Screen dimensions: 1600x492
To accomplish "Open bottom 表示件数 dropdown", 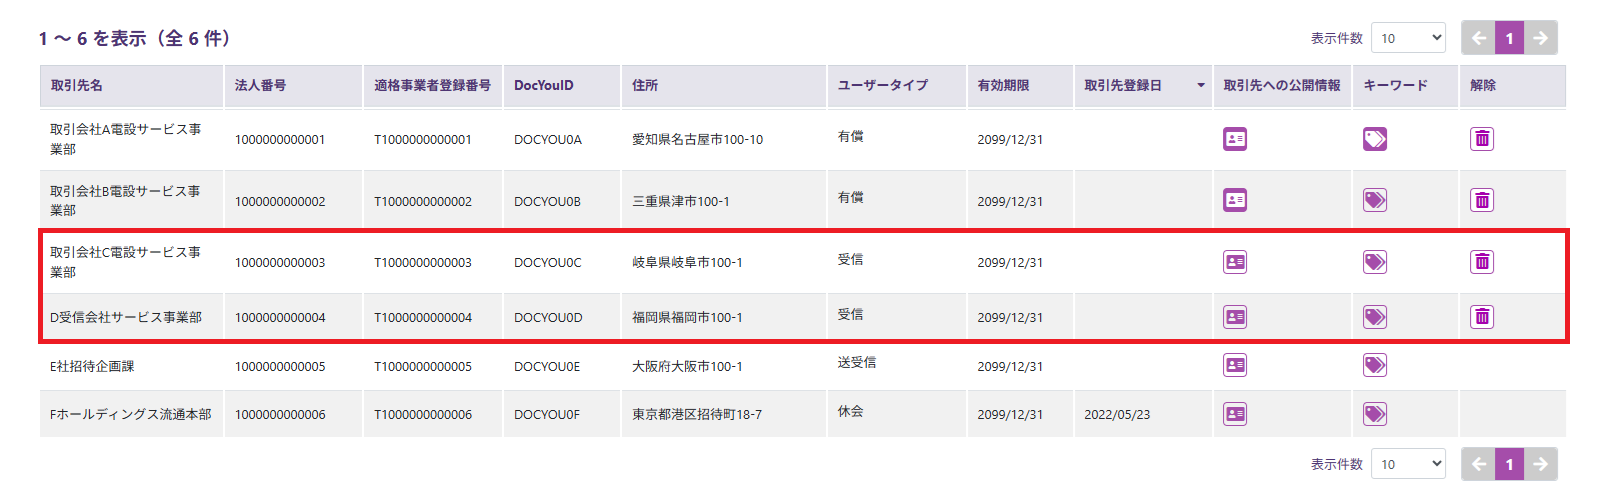I will [1408, 464].
